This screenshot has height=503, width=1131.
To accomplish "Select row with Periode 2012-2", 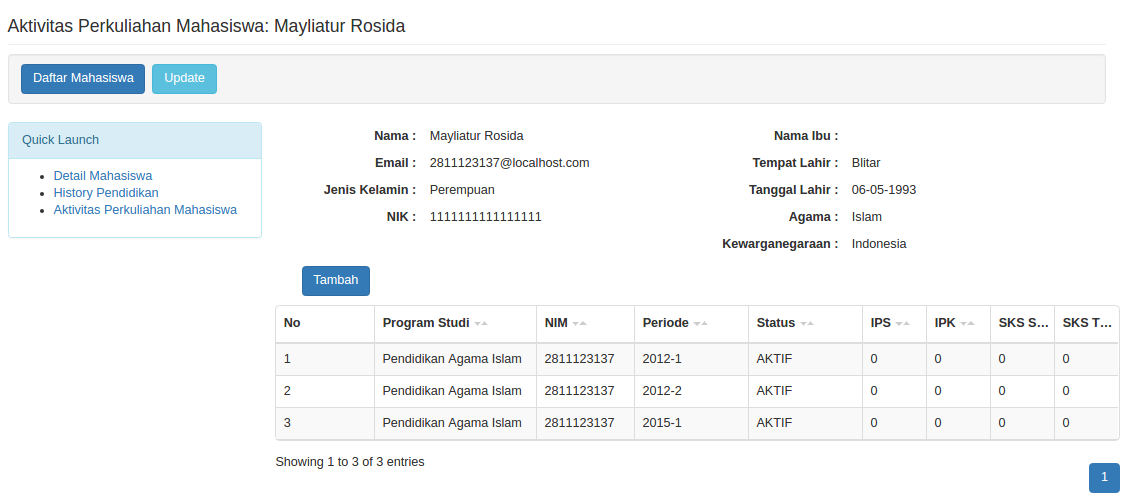I will pyautogui.click(x=697, y=391).
